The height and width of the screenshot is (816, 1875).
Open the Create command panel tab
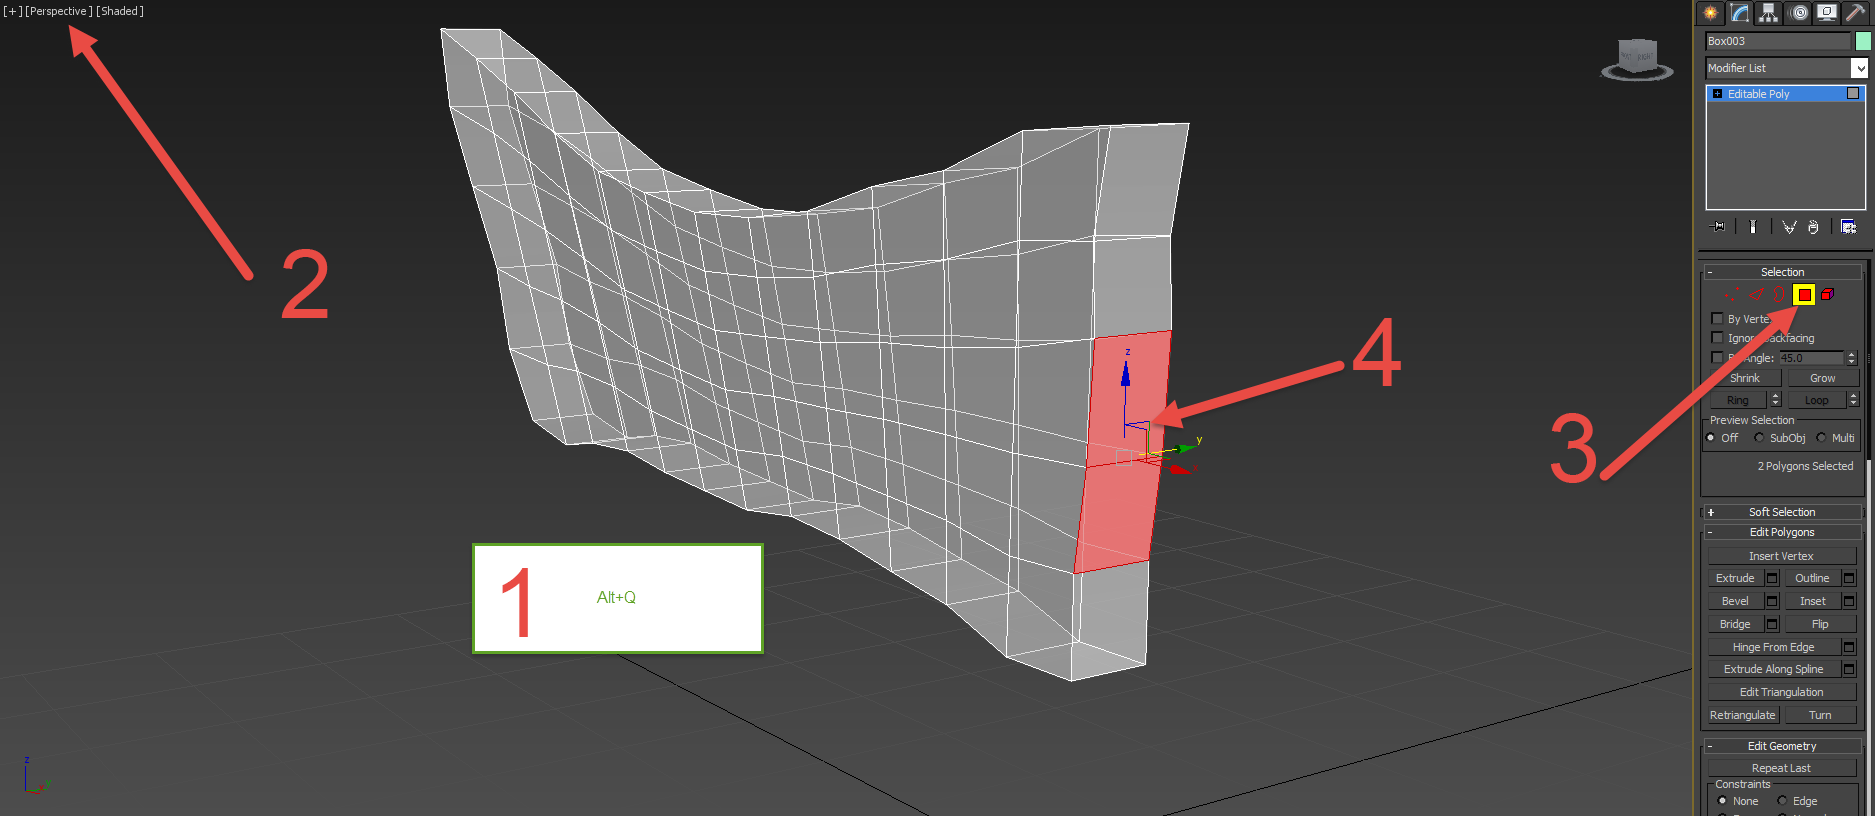click(x=1710, y=13)
